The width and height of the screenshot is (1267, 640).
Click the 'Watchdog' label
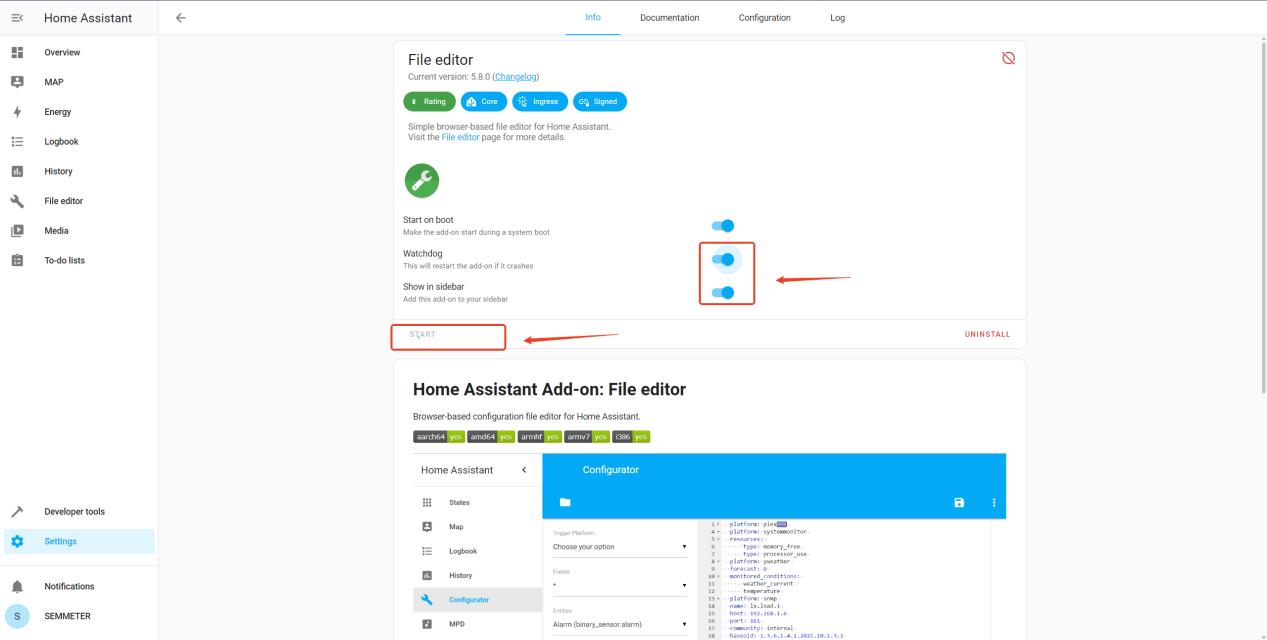422,253
